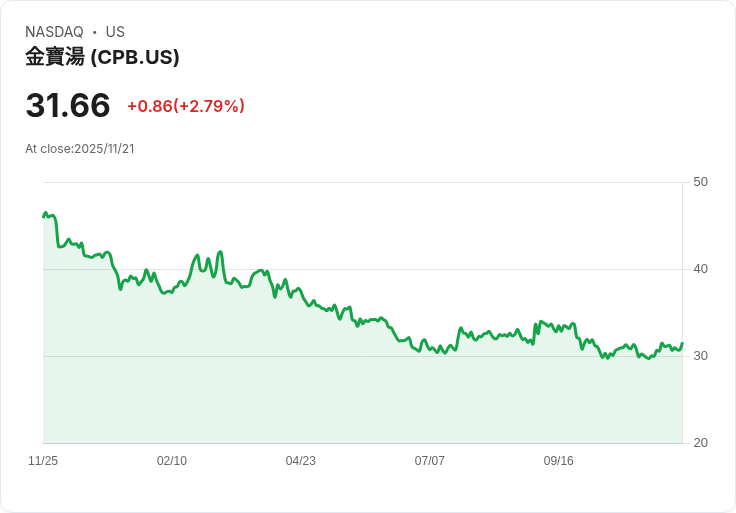Click the 09/16 date label
This screenshot has height=513, width=736.
[x=558, y=461]
